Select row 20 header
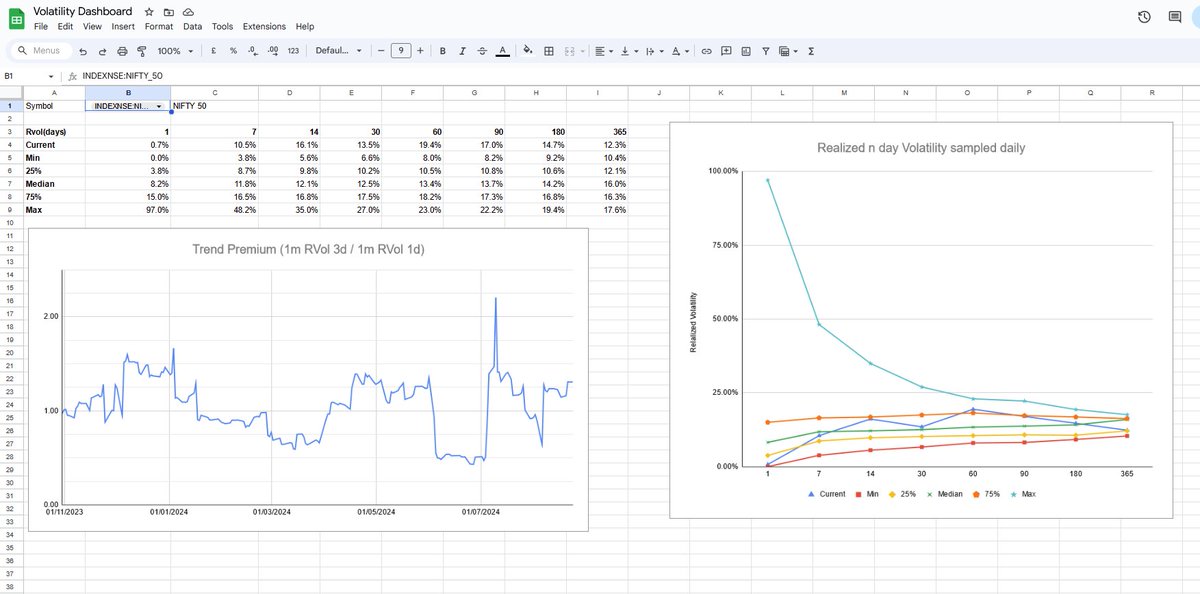The width and height of the screenshot is (1200, 594). [x=10, y=353]
